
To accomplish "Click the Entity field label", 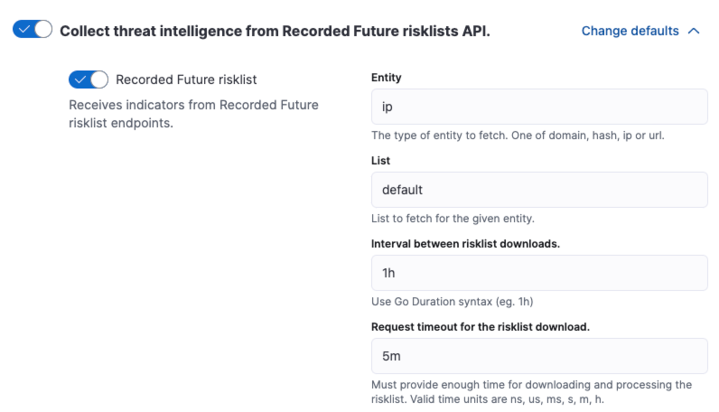I will click(x=386, y=77).
